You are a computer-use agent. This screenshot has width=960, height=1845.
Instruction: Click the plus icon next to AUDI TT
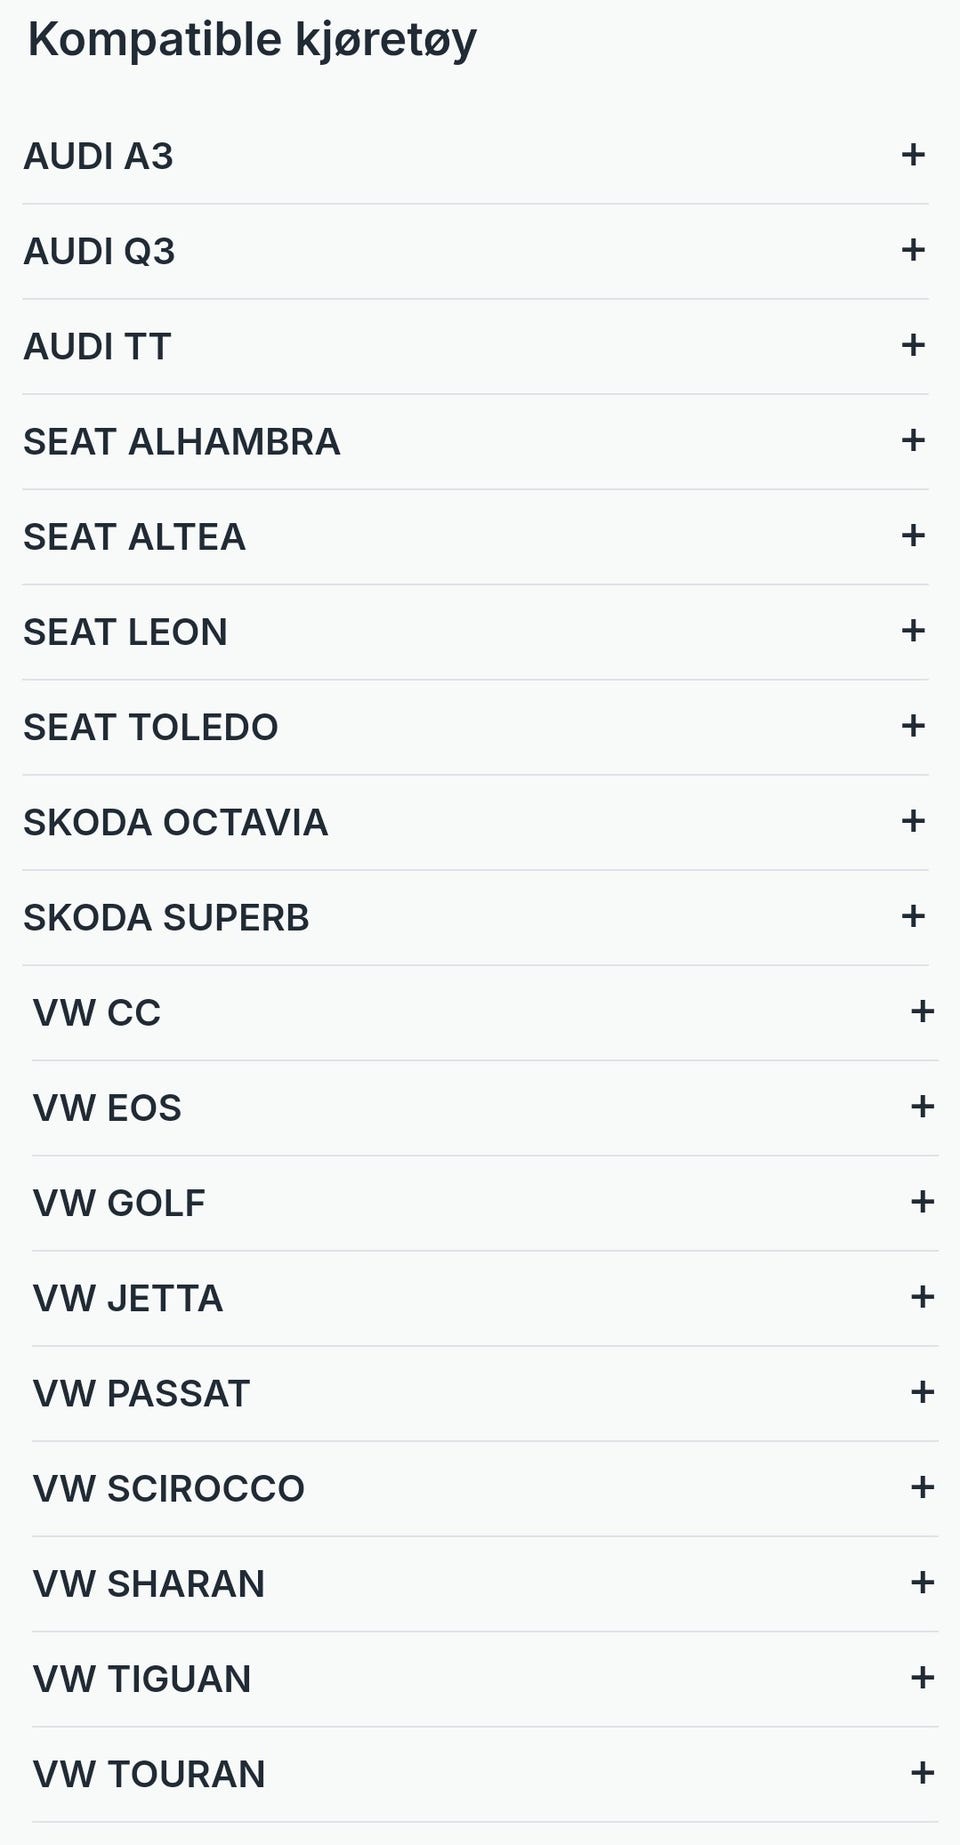[x=912, y=345]
